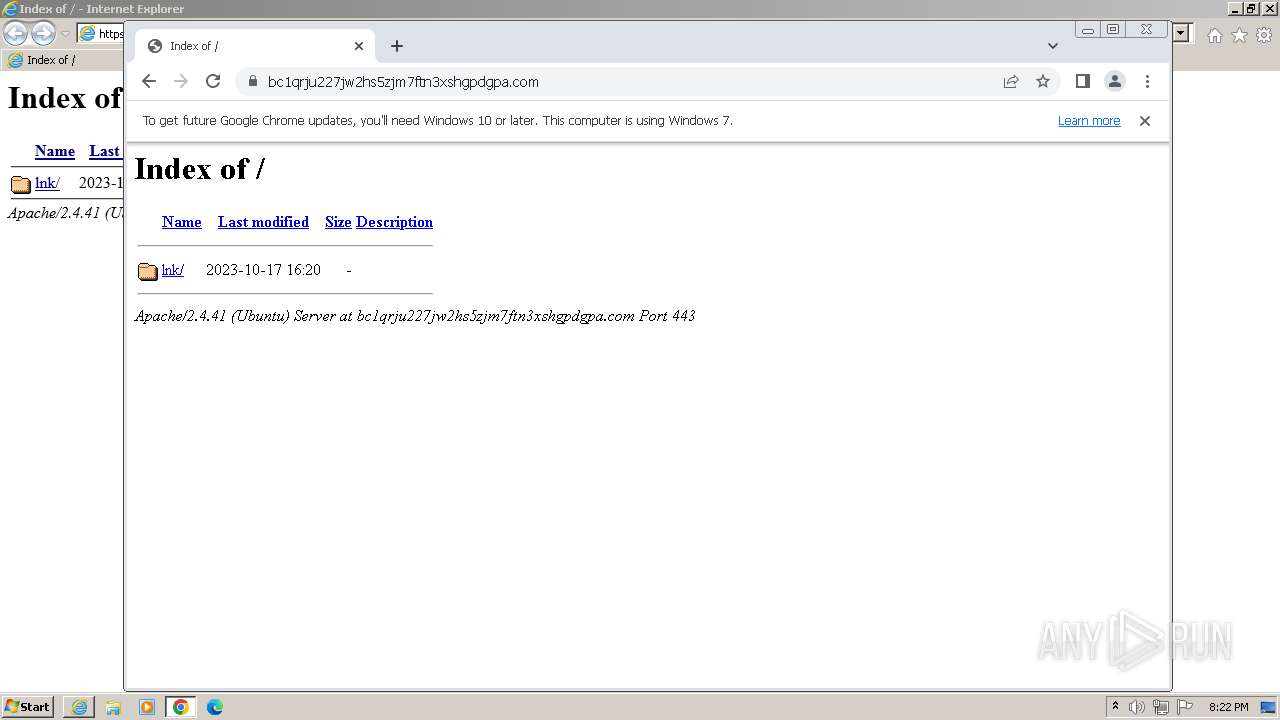Image resolution: width=1280 pixels, height=720 pixels.
Task: Switch to Chrome via the taskbar icon
Action: tap(181, 707)
